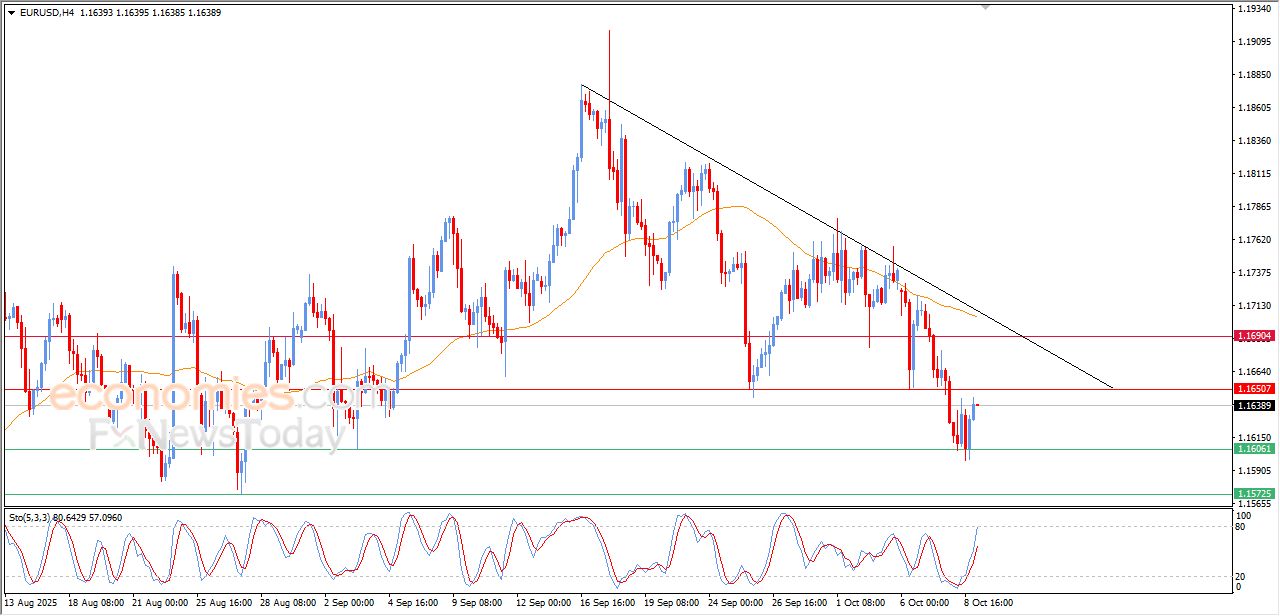
Task: Click the red 1.16904 price label
Action: point(1253,336)
